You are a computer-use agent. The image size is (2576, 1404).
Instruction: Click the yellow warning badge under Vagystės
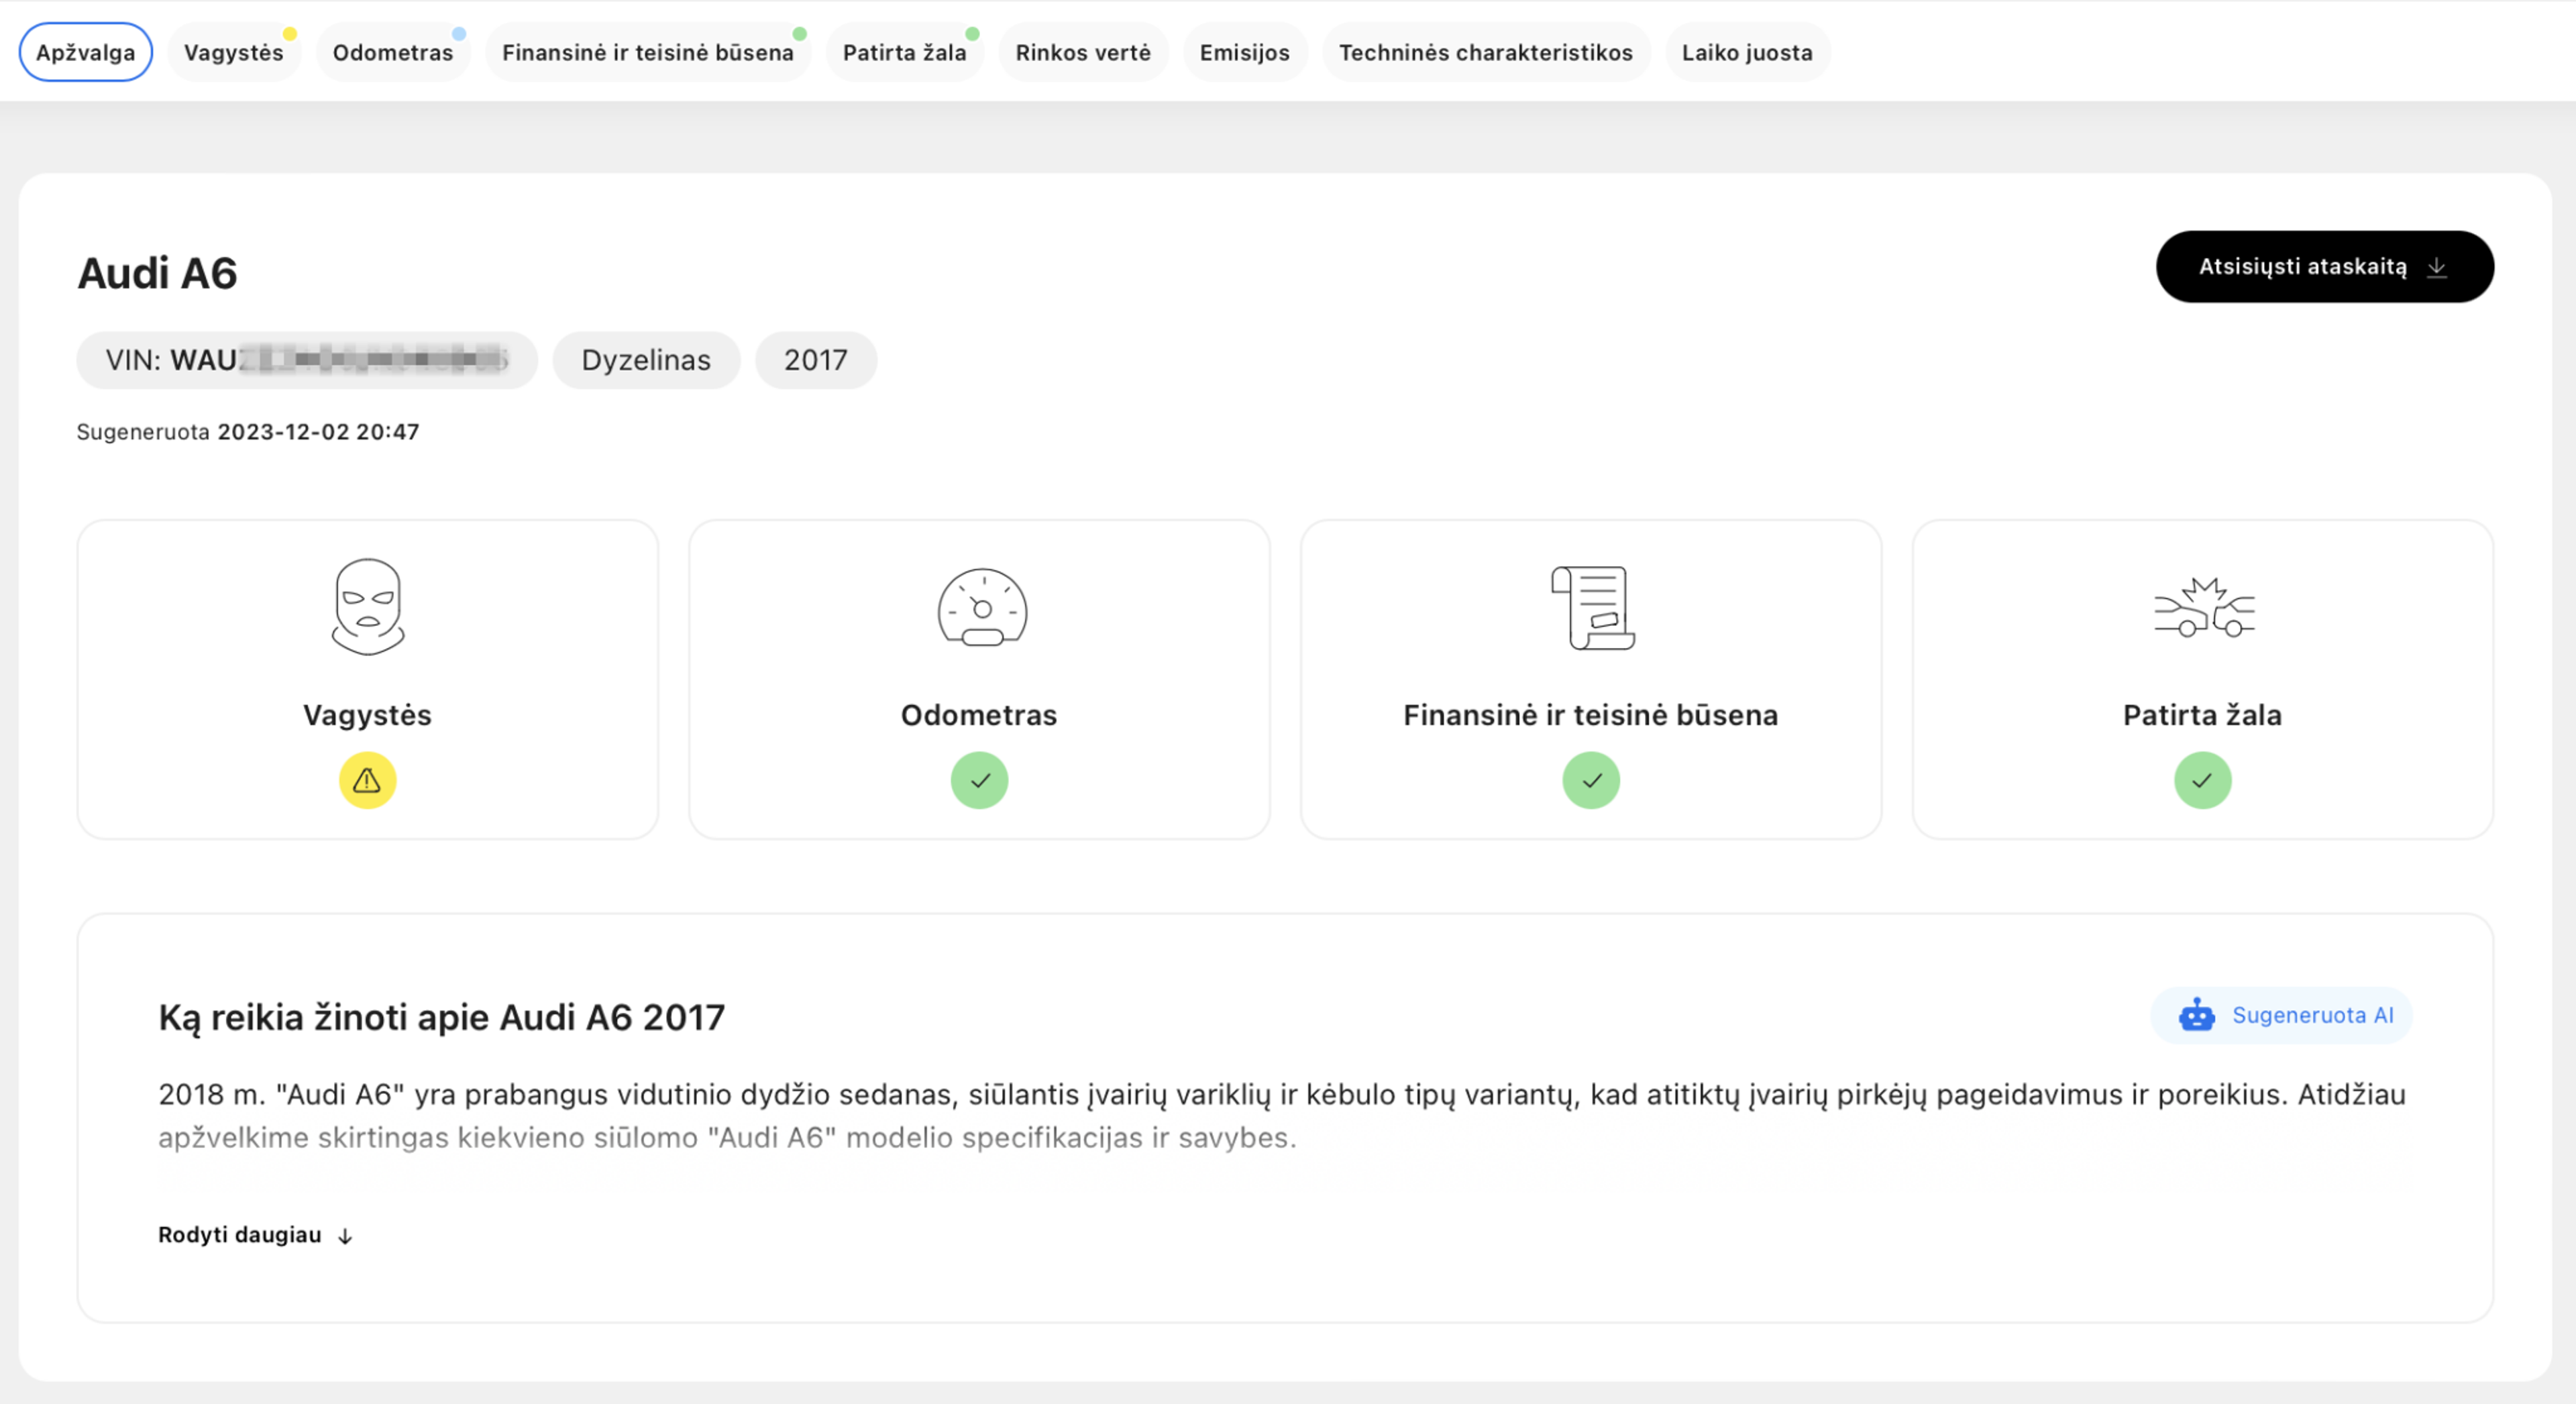click(x=367, y=780)
